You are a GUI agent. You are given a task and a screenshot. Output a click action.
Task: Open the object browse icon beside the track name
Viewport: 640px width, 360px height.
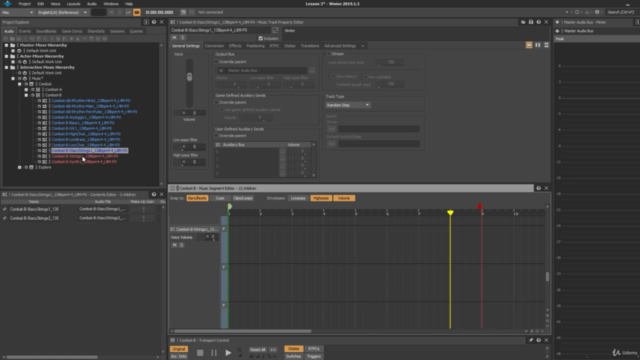point(275,30)
